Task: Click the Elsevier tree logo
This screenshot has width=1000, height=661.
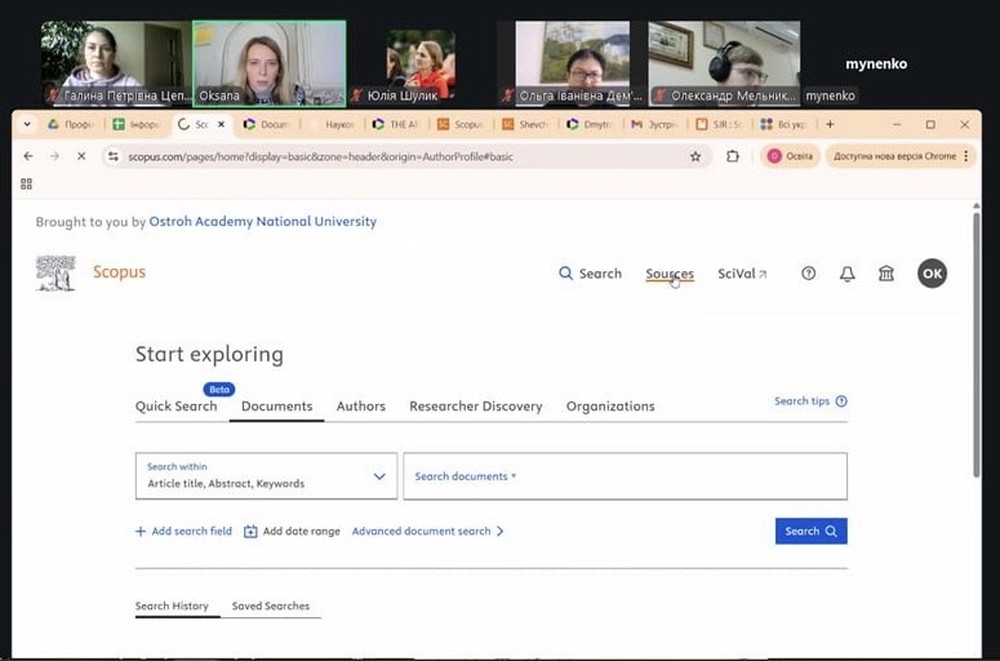Action: click(55, 273)
